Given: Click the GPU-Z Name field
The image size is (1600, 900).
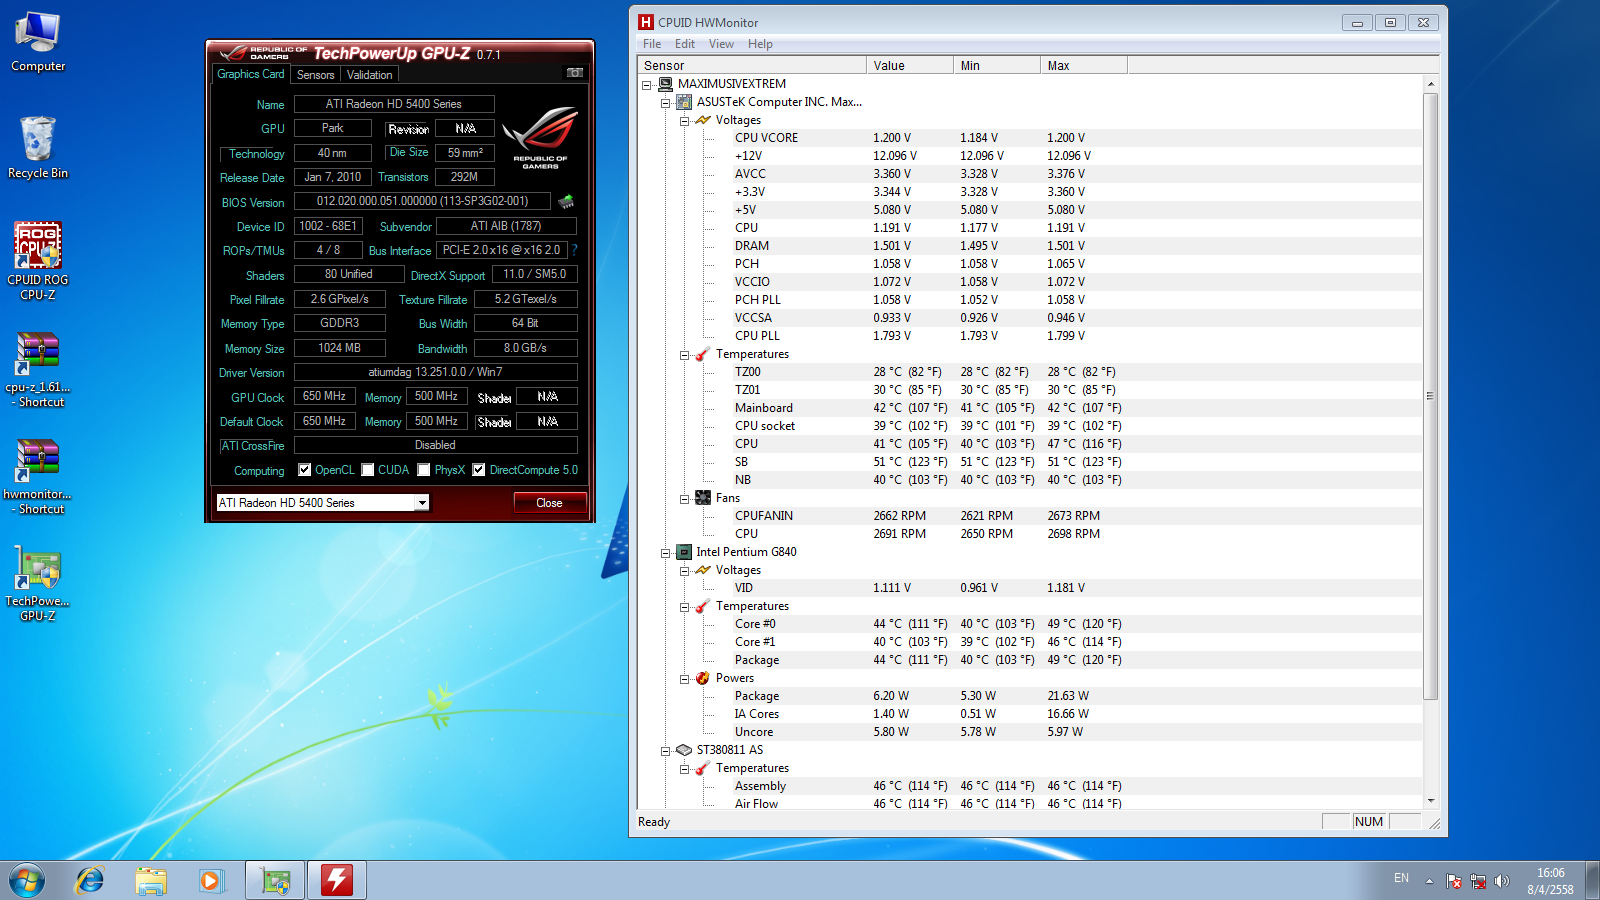Looking at the screenshot, I should click(394, 104).
